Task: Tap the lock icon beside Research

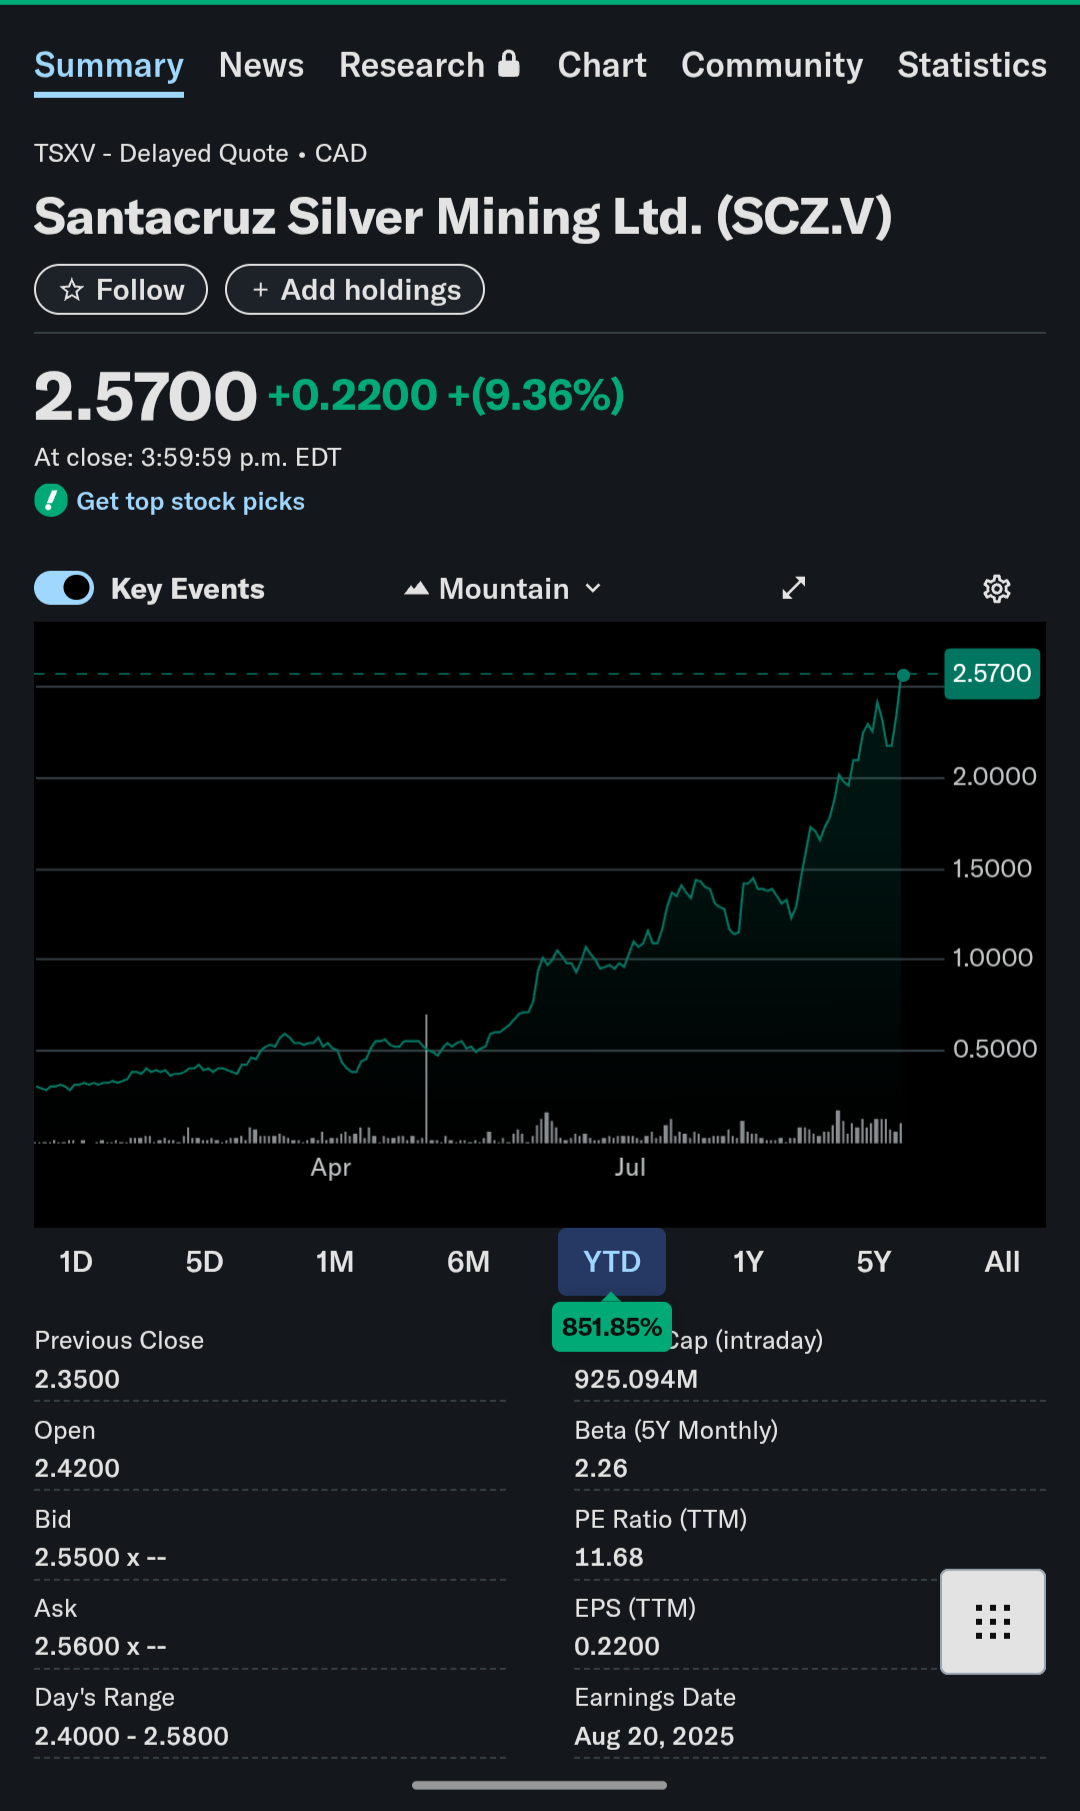Action: [509, 64]
